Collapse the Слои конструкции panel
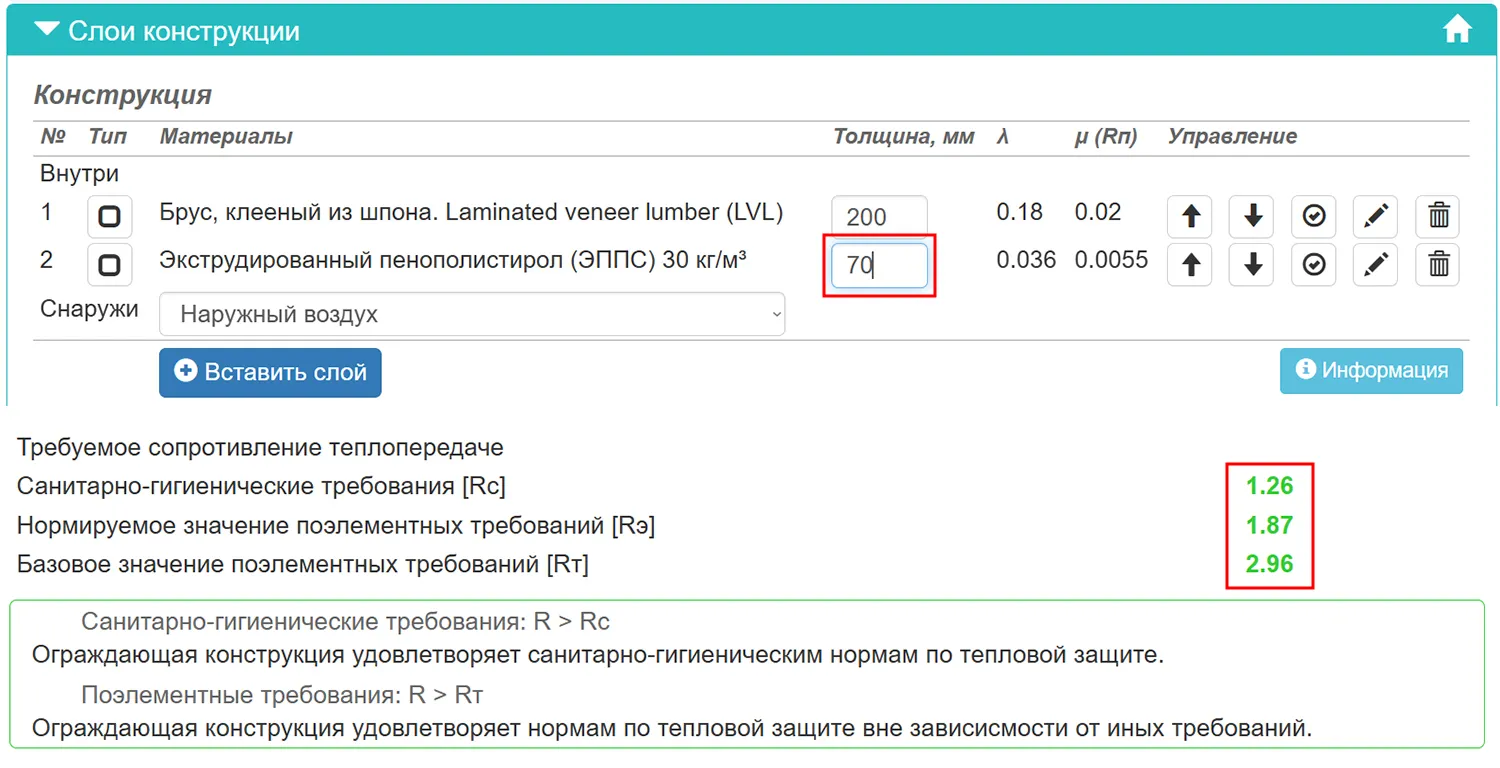The image size is (1500, 768). [x=47, y=30]
